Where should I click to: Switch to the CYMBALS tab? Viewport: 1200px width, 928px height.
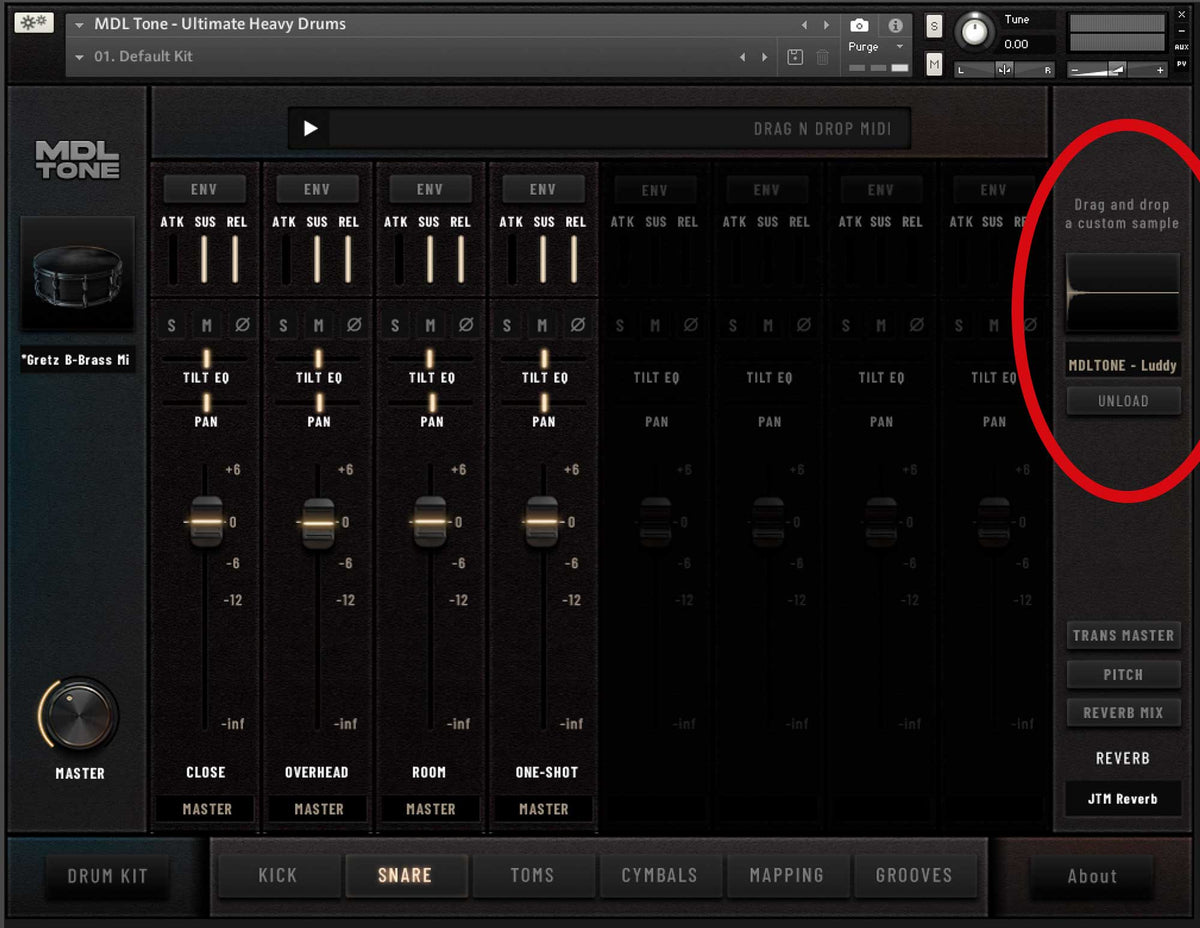pyautogui.click(x=660, y=875)
